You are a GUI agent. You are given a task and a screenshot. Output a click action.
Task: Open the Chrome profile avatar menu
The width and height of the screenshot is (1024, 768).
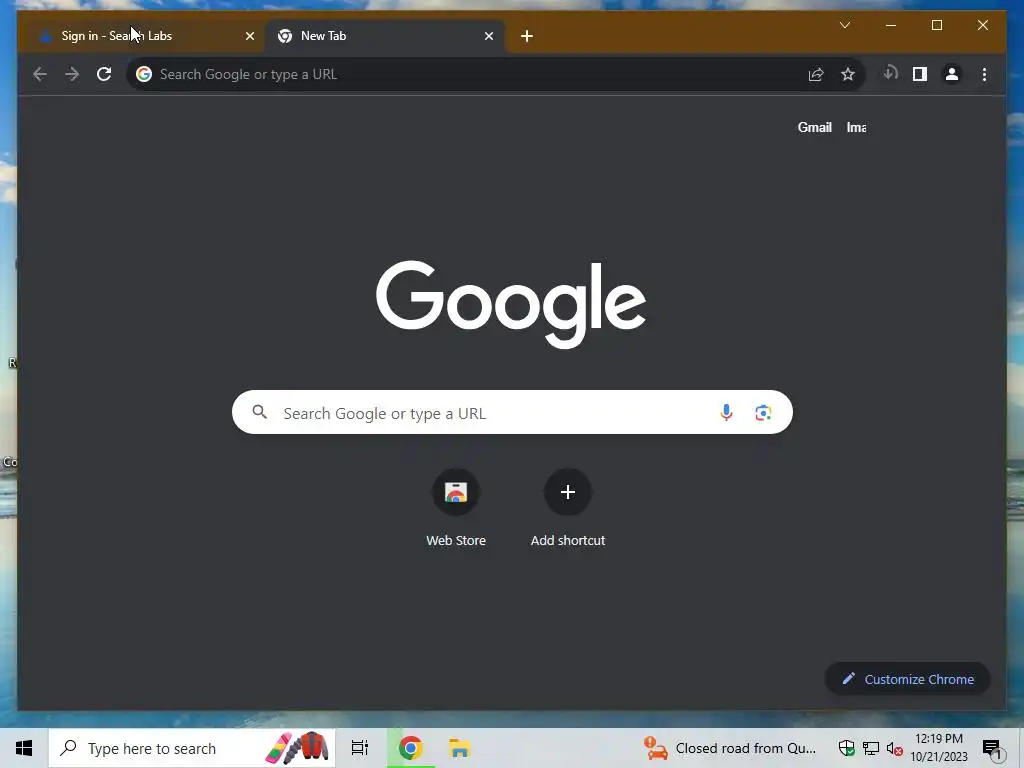click(952, 74)
